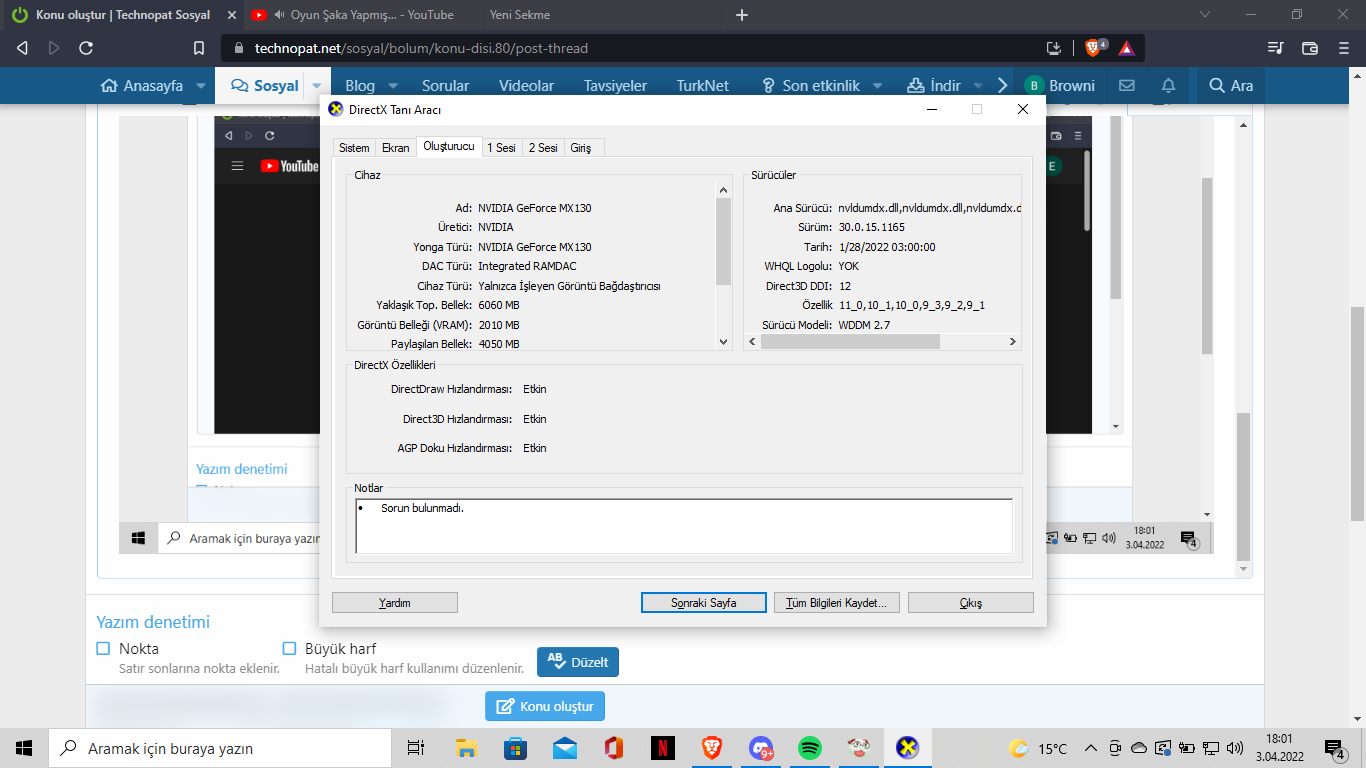Open the Sorular nav link
The width and height of the screenshot is (1366, 768).
(x=445, y=86)
